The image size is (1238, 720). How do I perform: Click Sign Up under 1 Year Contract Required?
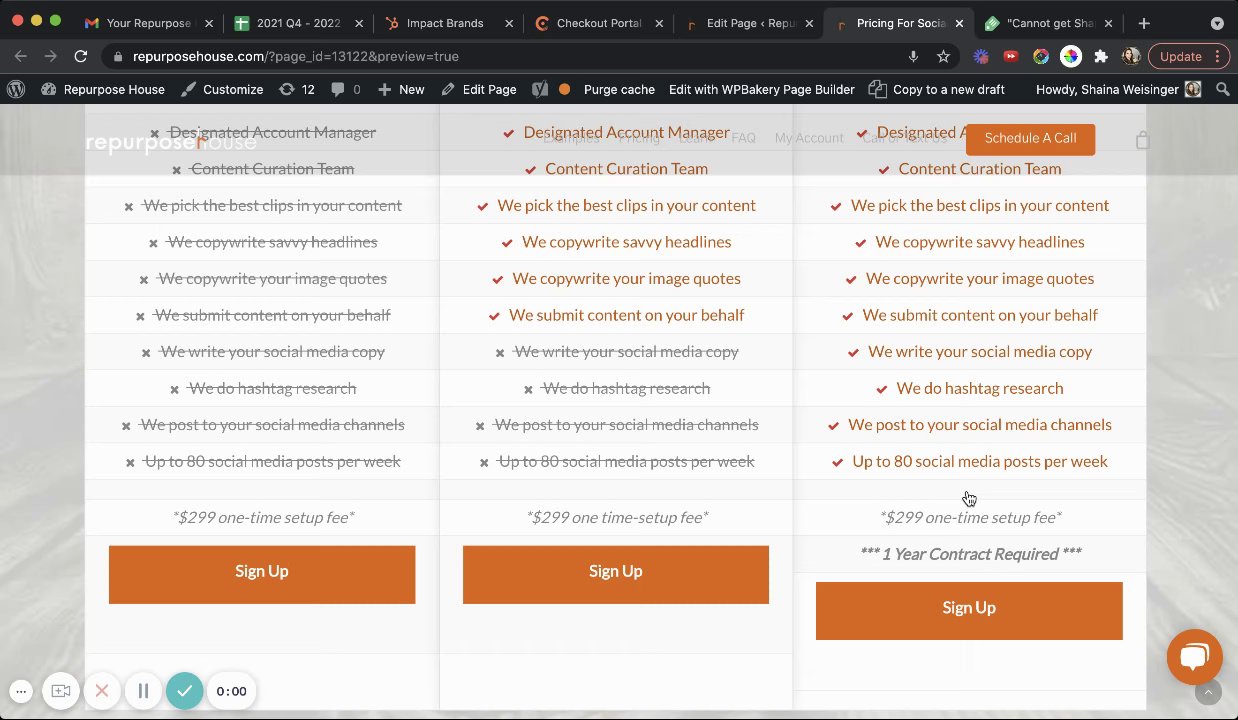(969, 610)
